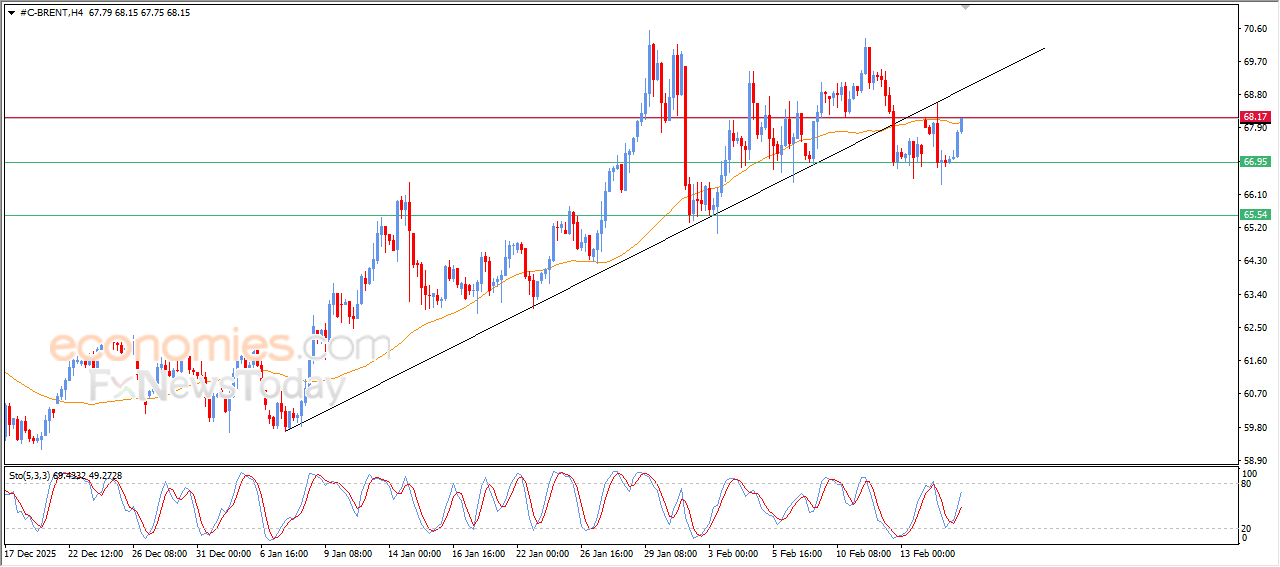Click the 70.60 price axis value
This screenshot has height=567, width=1280.
tap(1255, 28)
